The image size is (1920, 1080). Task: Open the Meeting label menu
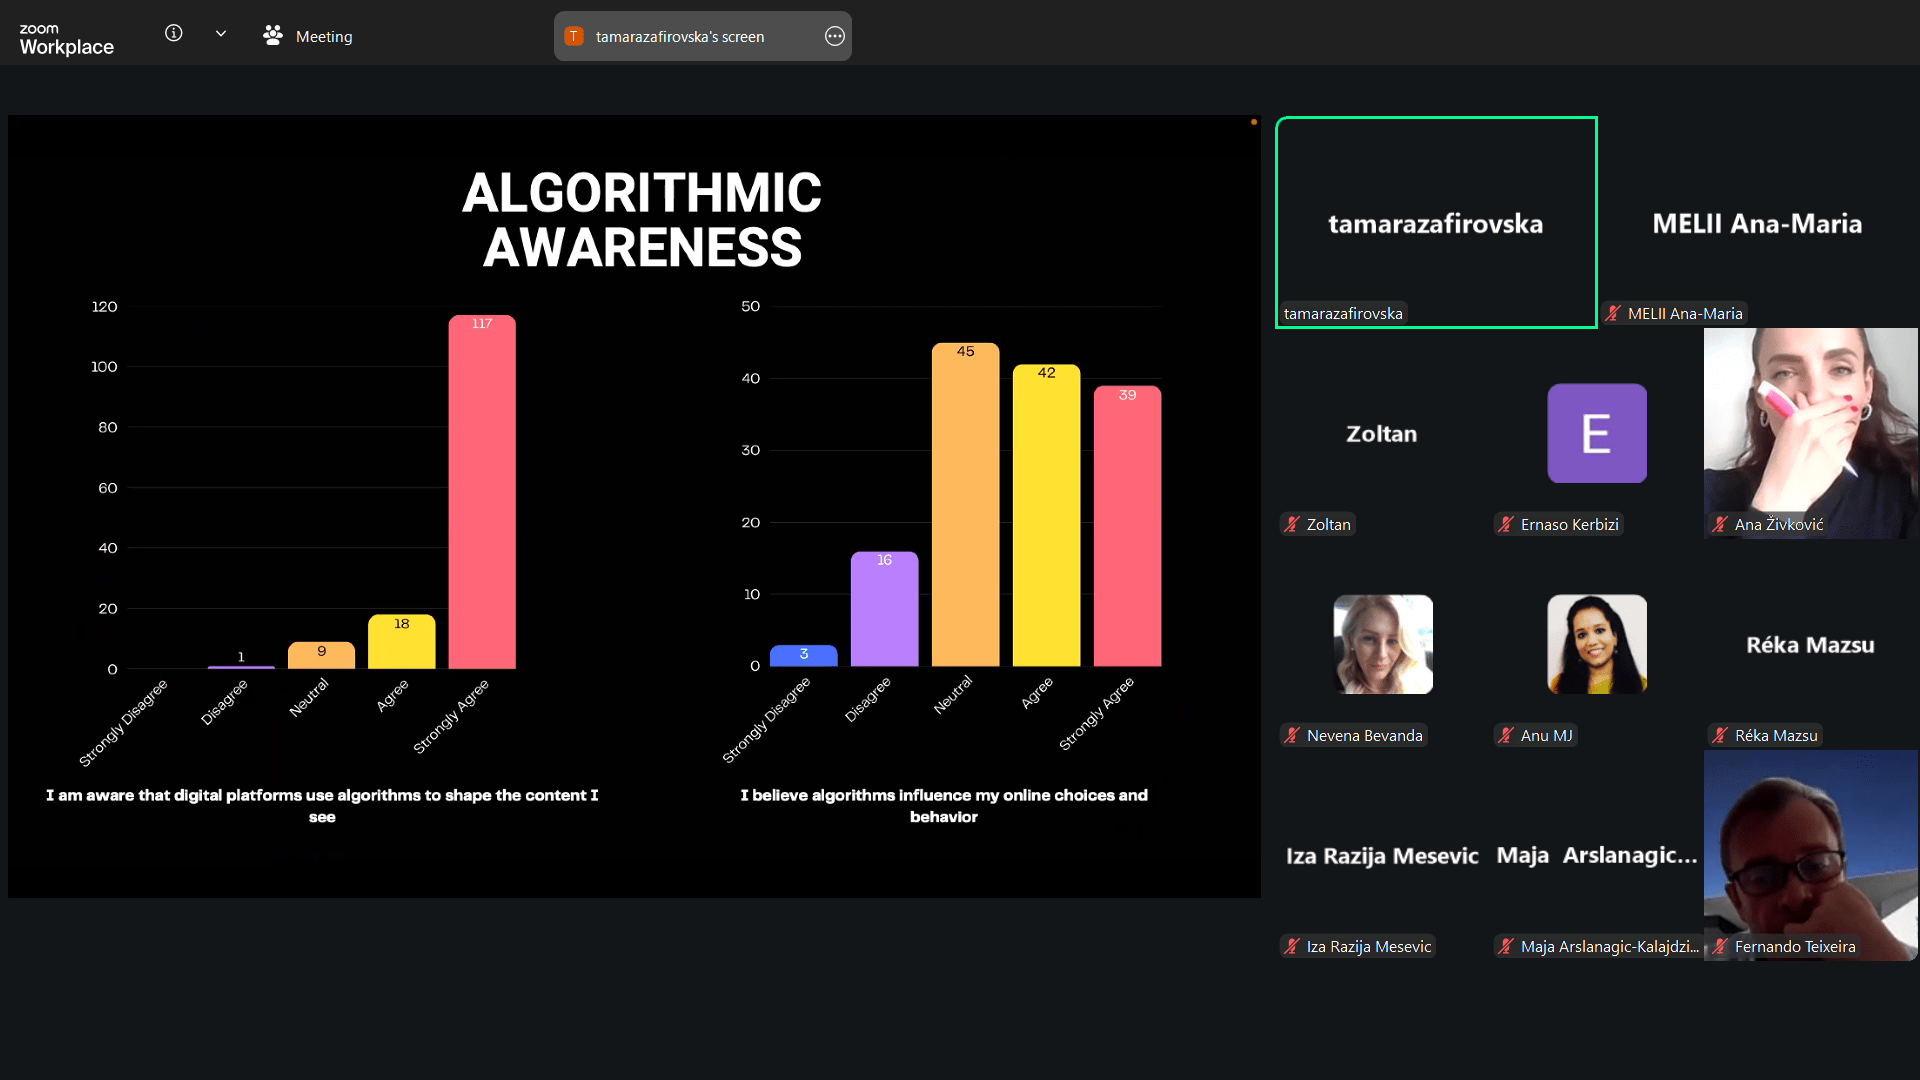tap(324, 36)
